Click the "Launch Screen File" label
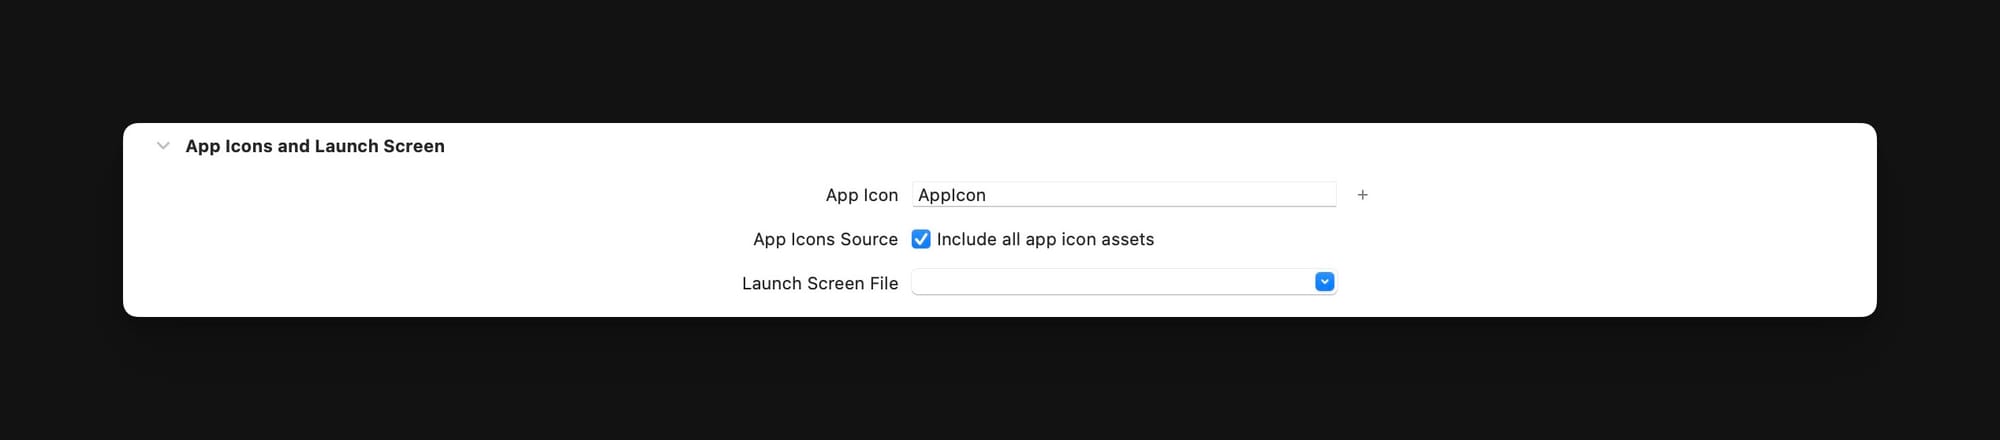Screen dimensions: 2000x440 coord(819,283)
